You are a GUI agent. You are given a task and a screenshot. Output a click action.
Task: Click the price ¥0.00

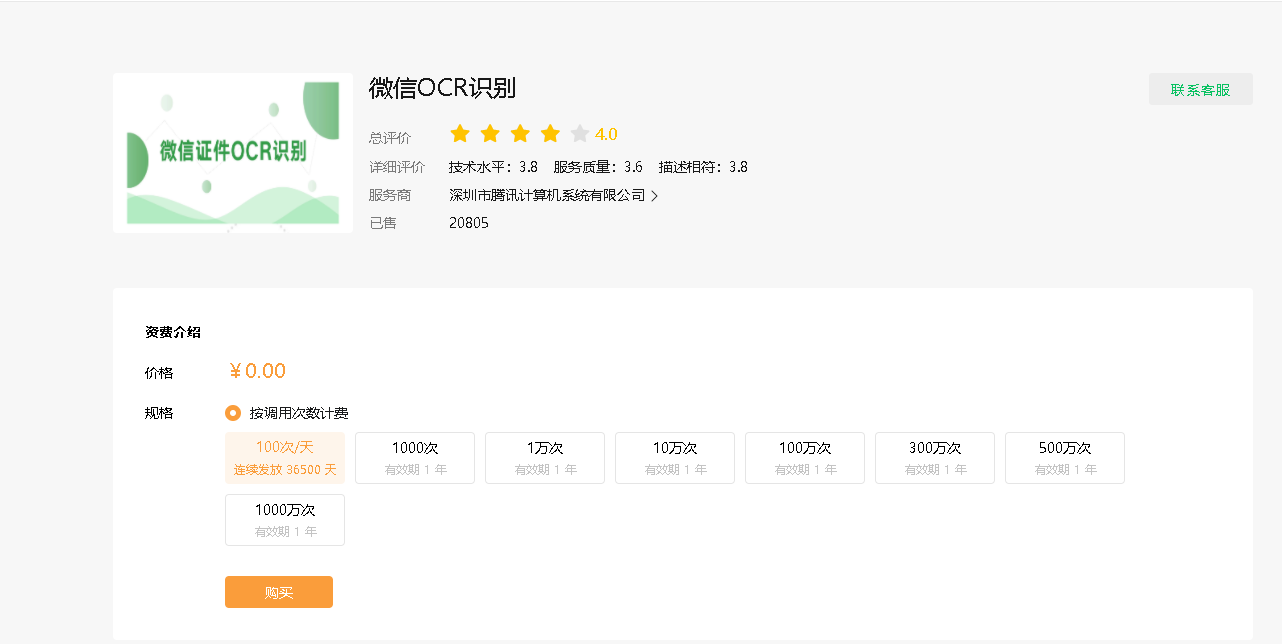coord(257,371)
